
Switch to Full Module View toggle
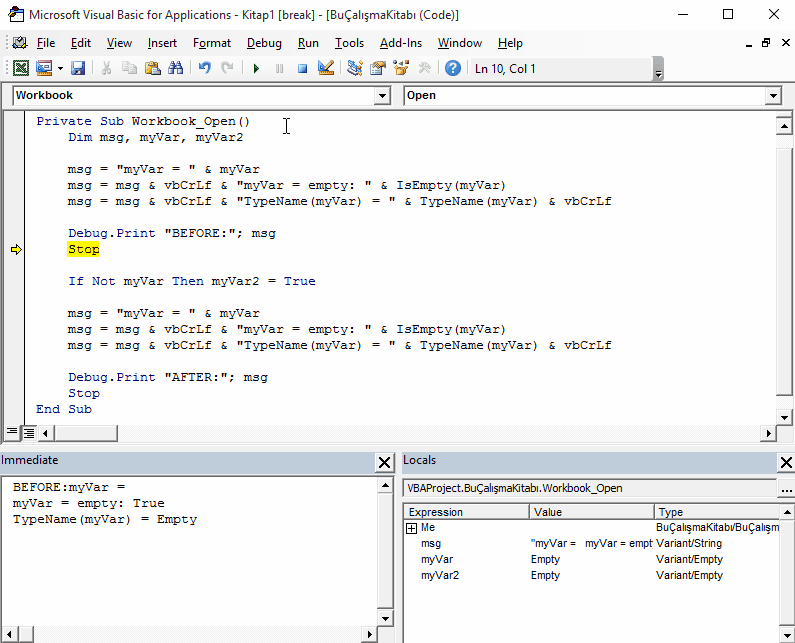[x=29, y=433]
